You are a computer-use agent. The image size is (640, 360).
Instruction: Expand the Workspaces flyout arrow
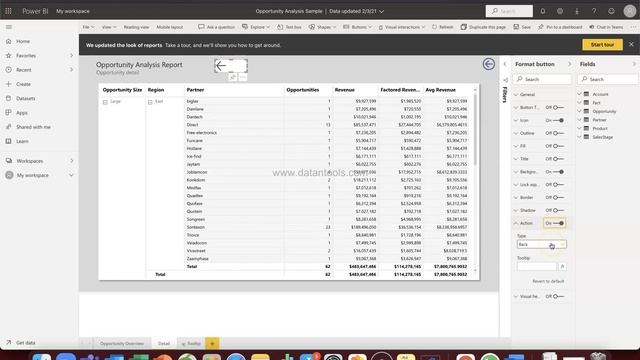tap(71, 161)
